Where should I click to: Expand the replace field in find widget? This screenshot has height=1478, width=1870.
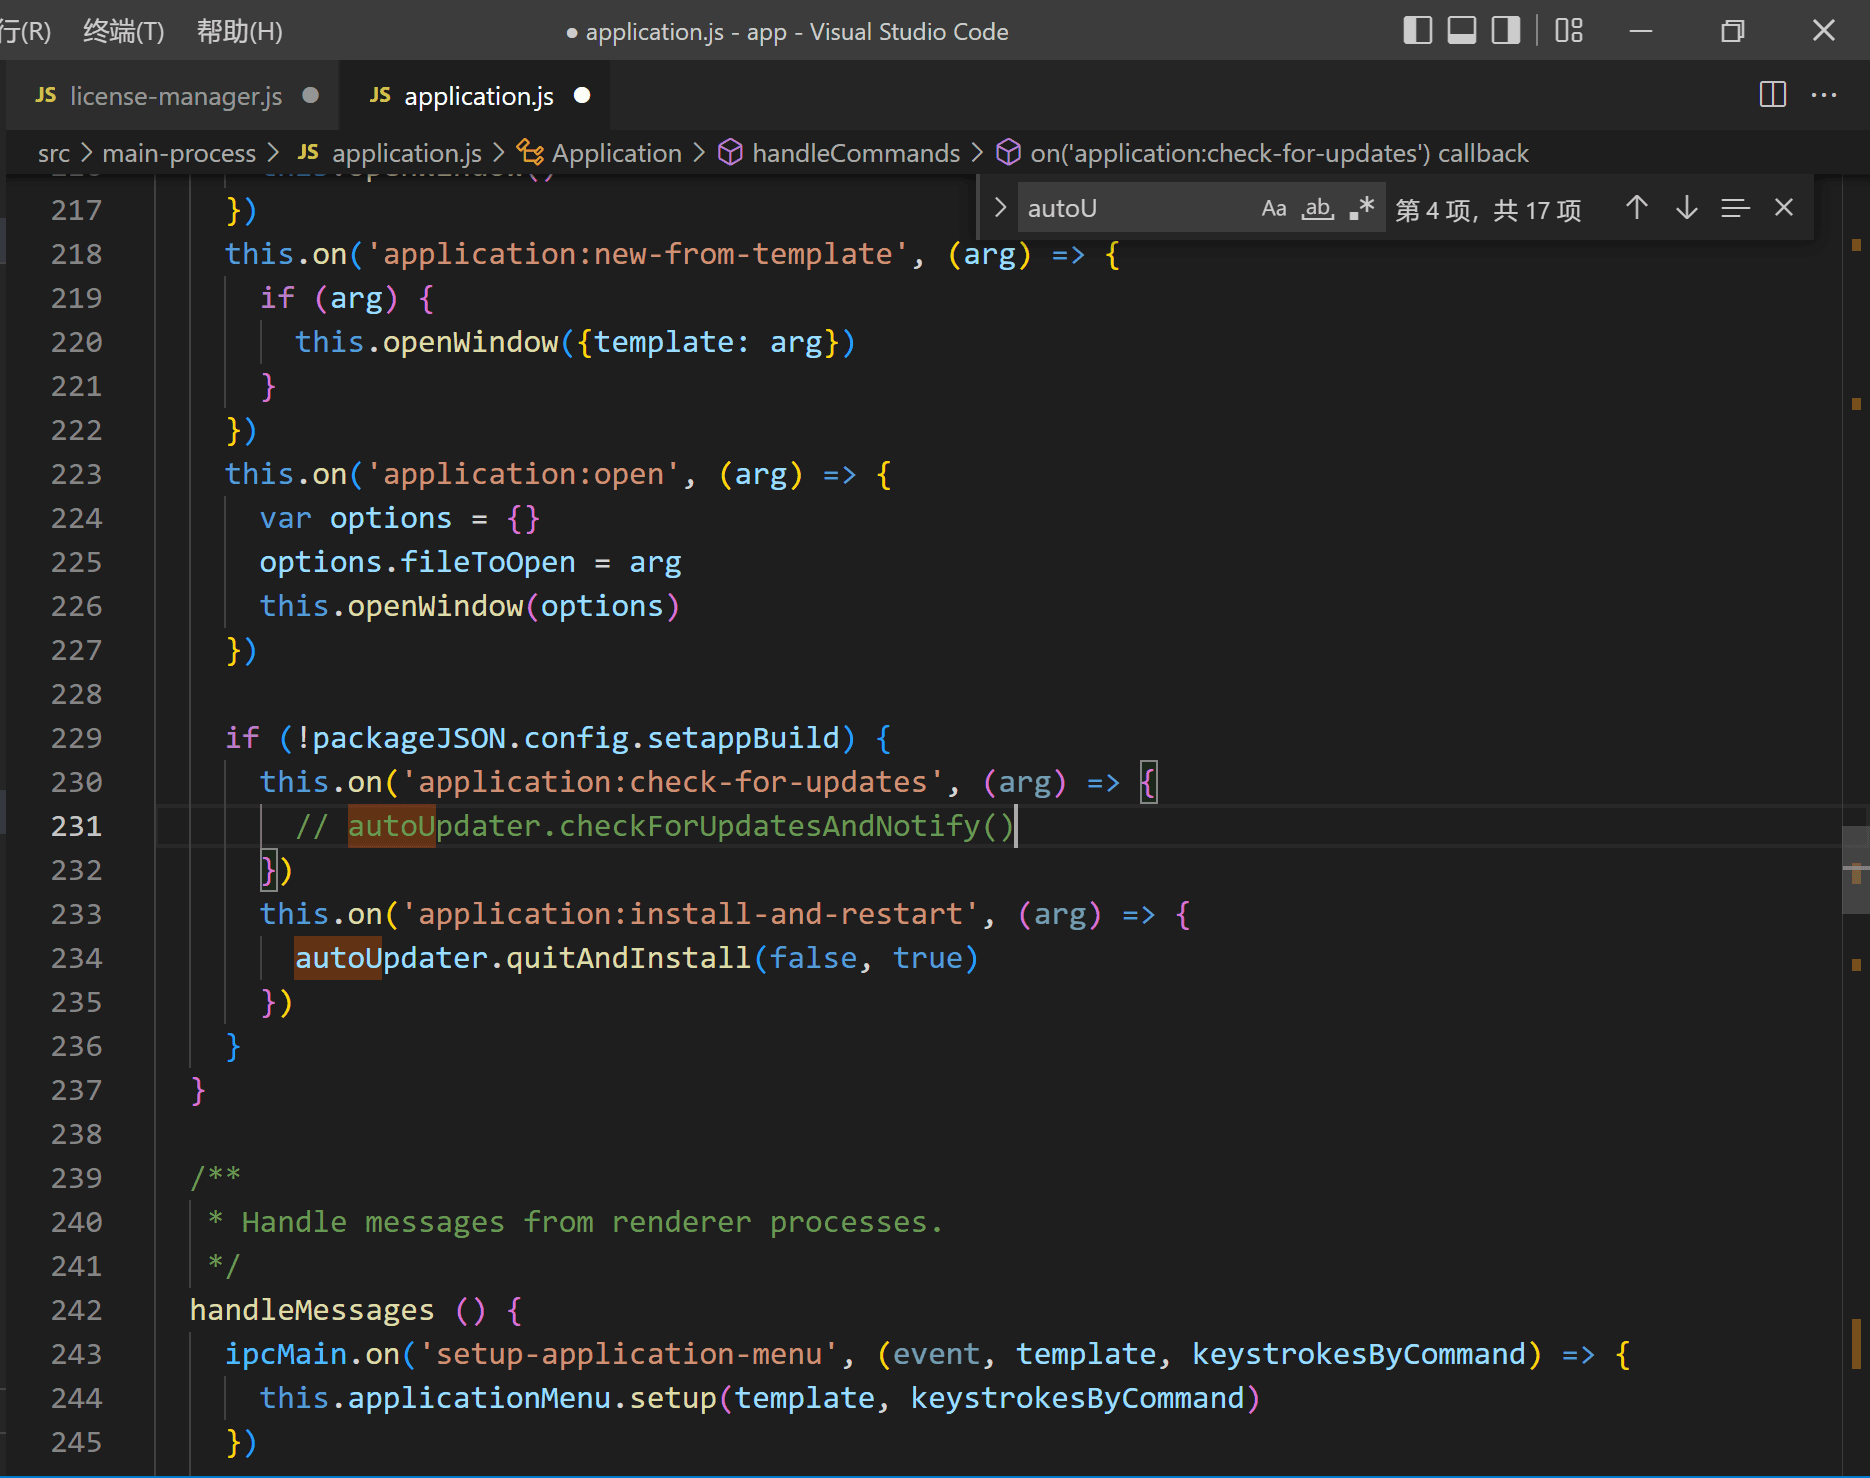click(x=999, y=208)
